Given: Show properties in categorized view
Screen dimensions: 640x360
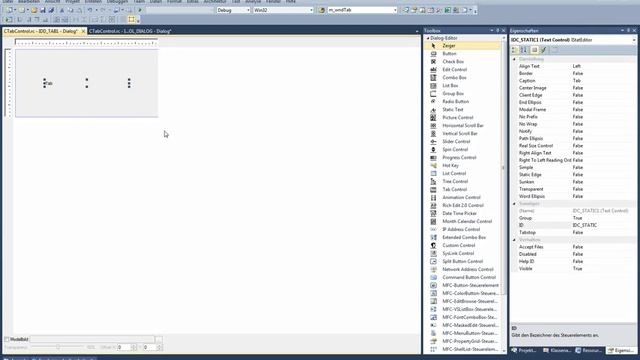Looking at the screenshot, I should (515, 50).
